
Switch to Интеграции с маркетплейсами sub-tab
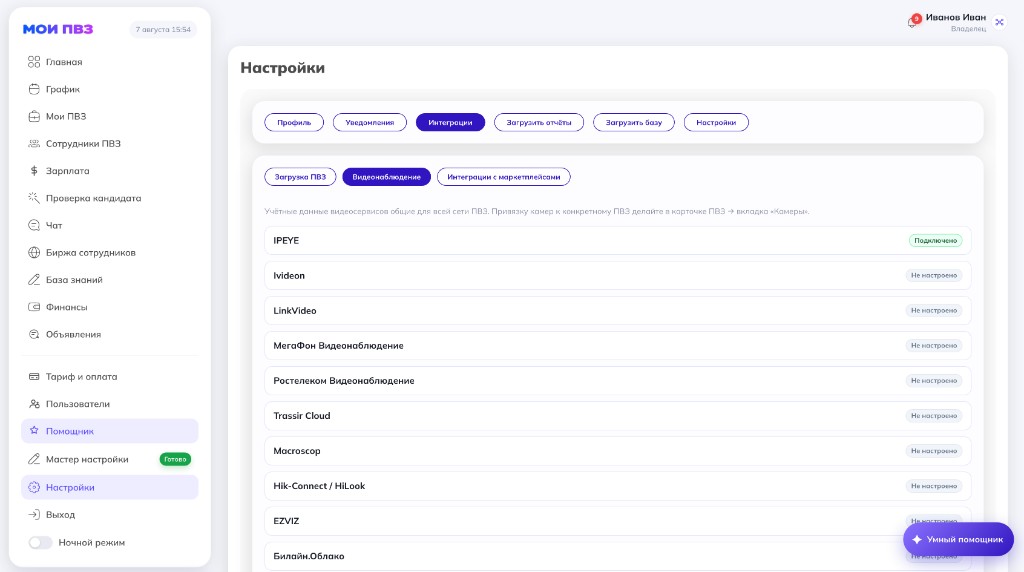coord(504,177)
